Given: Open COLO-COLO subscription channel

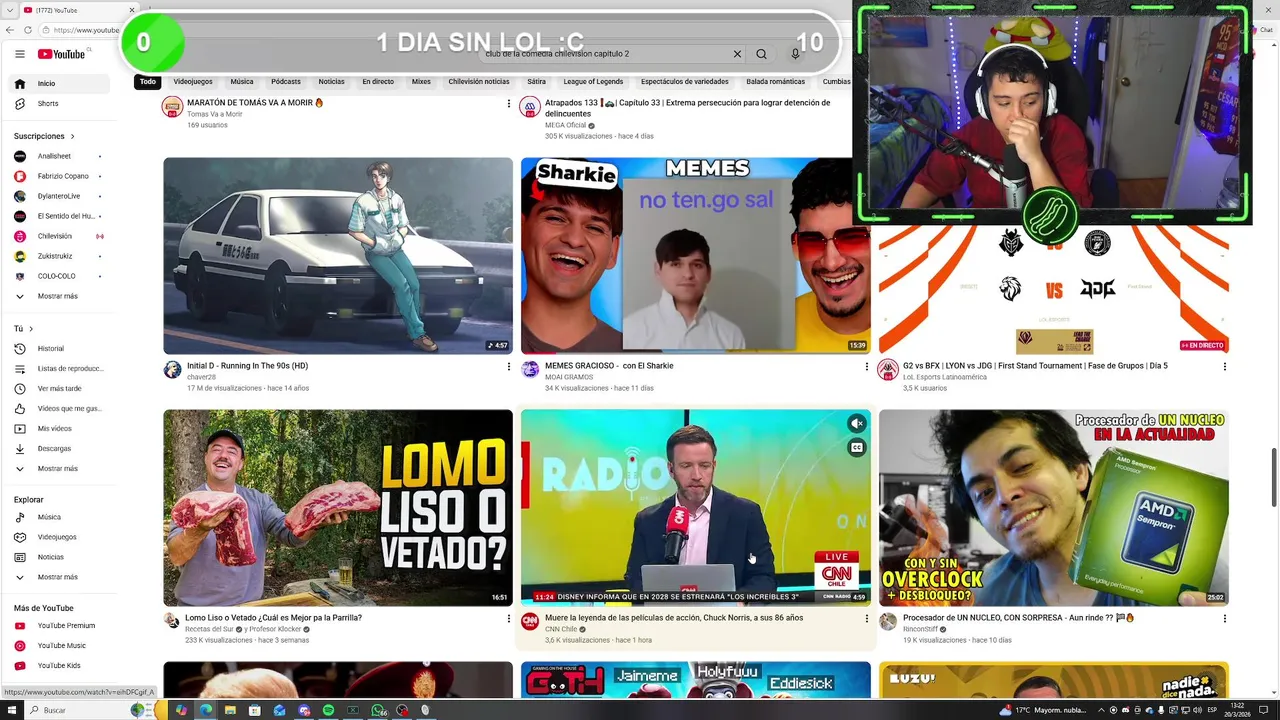Looking at the screenshot, I should click(x=58, y=277).
